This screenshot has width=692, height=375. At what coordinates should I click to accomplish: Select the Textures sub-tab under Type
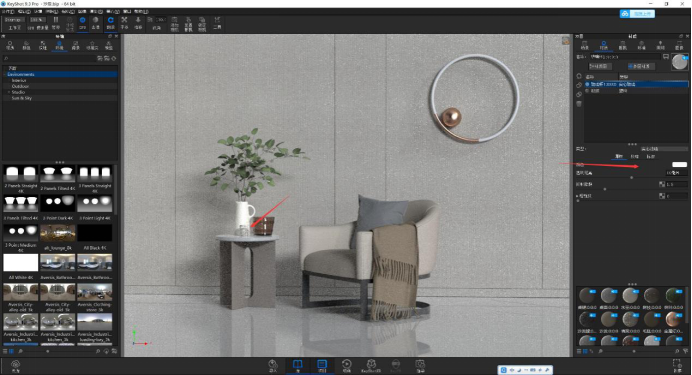635,157
